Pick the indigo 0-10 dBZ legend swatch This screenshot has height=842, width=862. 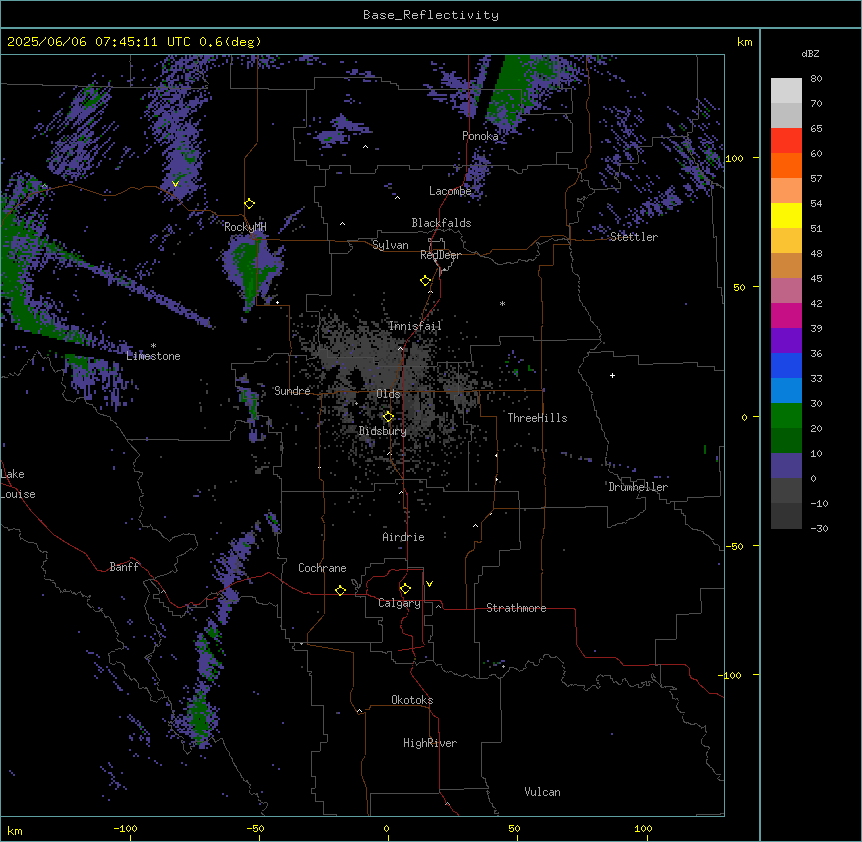[x=786, y=466]
